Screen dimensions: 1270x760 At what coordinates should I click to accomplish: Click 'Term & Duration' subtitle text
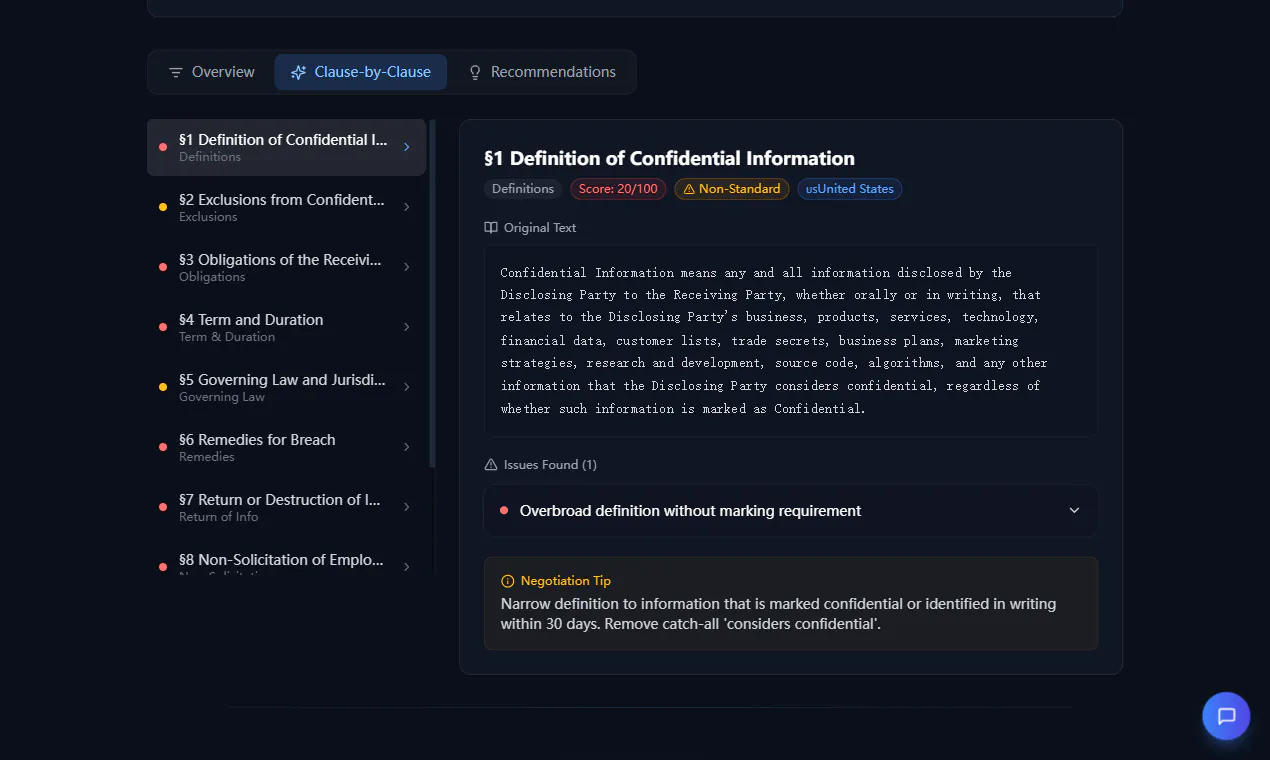[227, 337]
